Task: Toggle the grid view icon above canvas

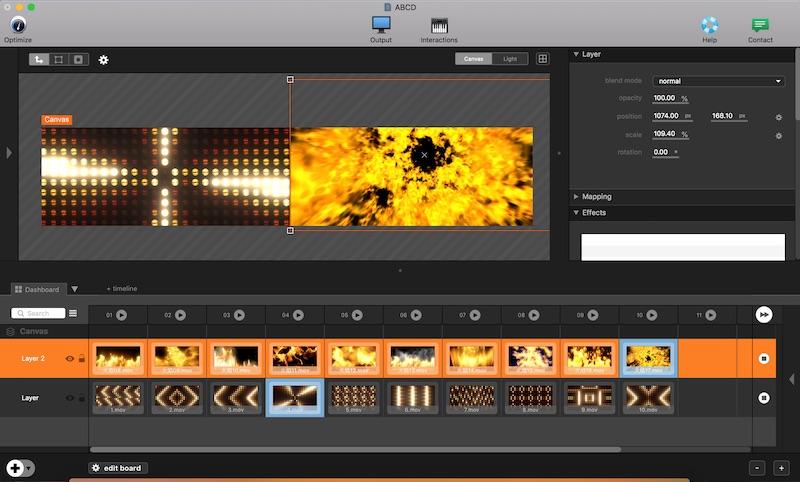Action: tap(542, 59)
